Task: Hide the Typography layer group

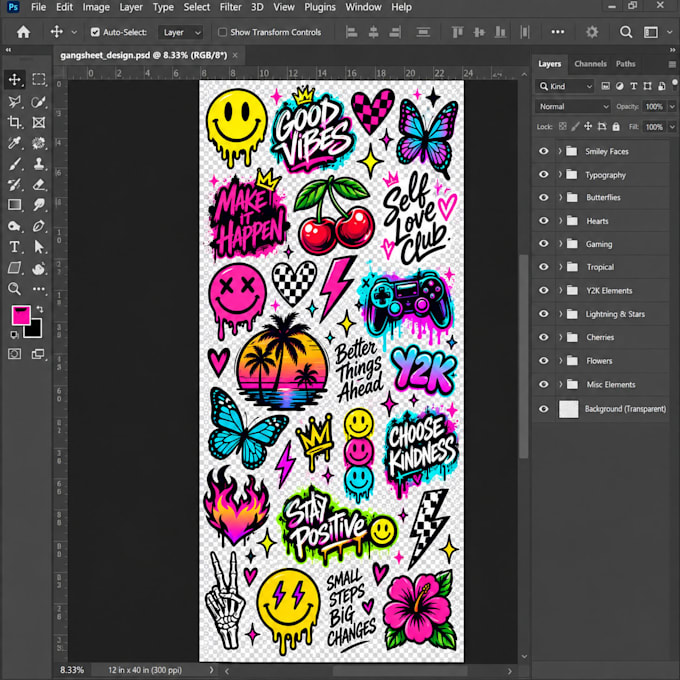Action: click(x=543, y=174)
